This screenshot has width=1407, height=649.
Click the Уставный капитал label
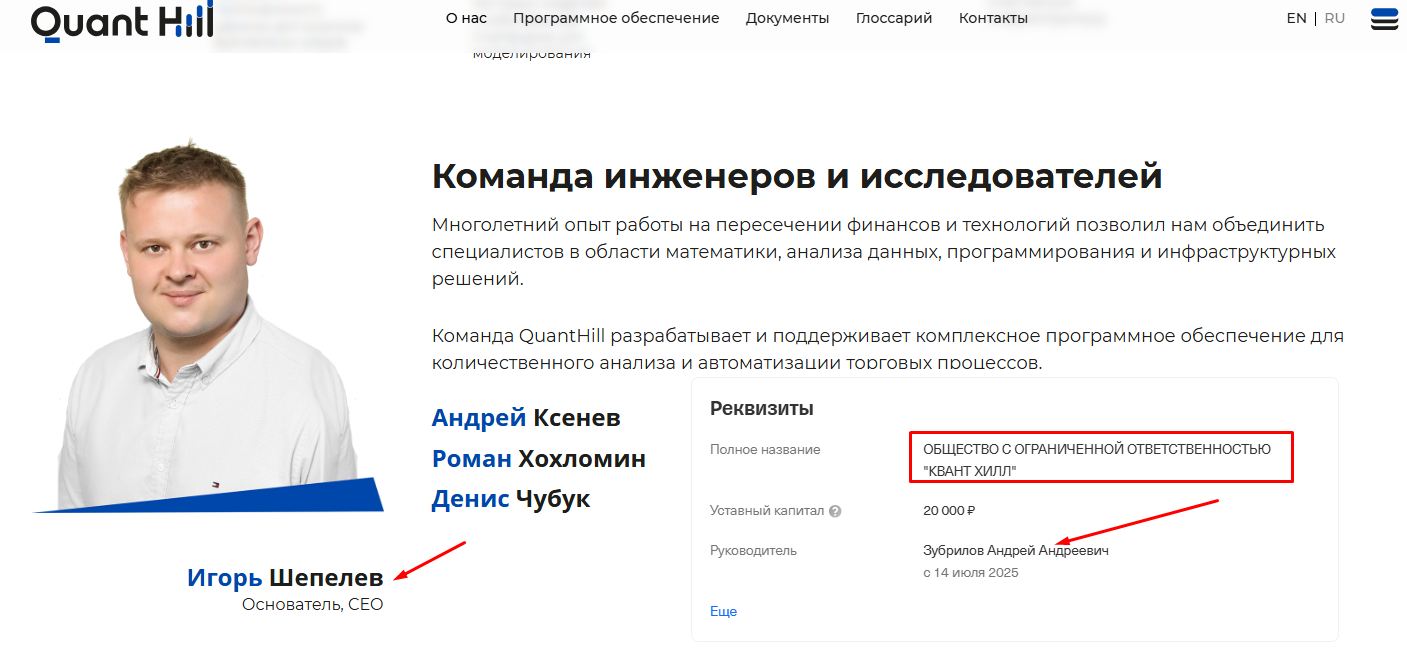click(767, 510)
